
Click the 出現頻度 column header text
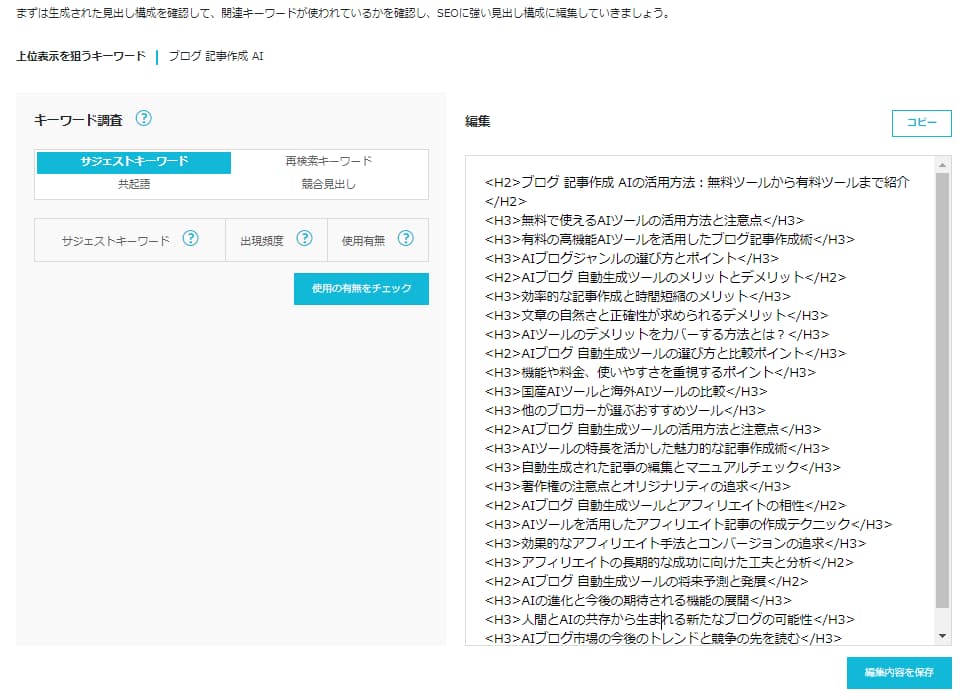[262, 241]
